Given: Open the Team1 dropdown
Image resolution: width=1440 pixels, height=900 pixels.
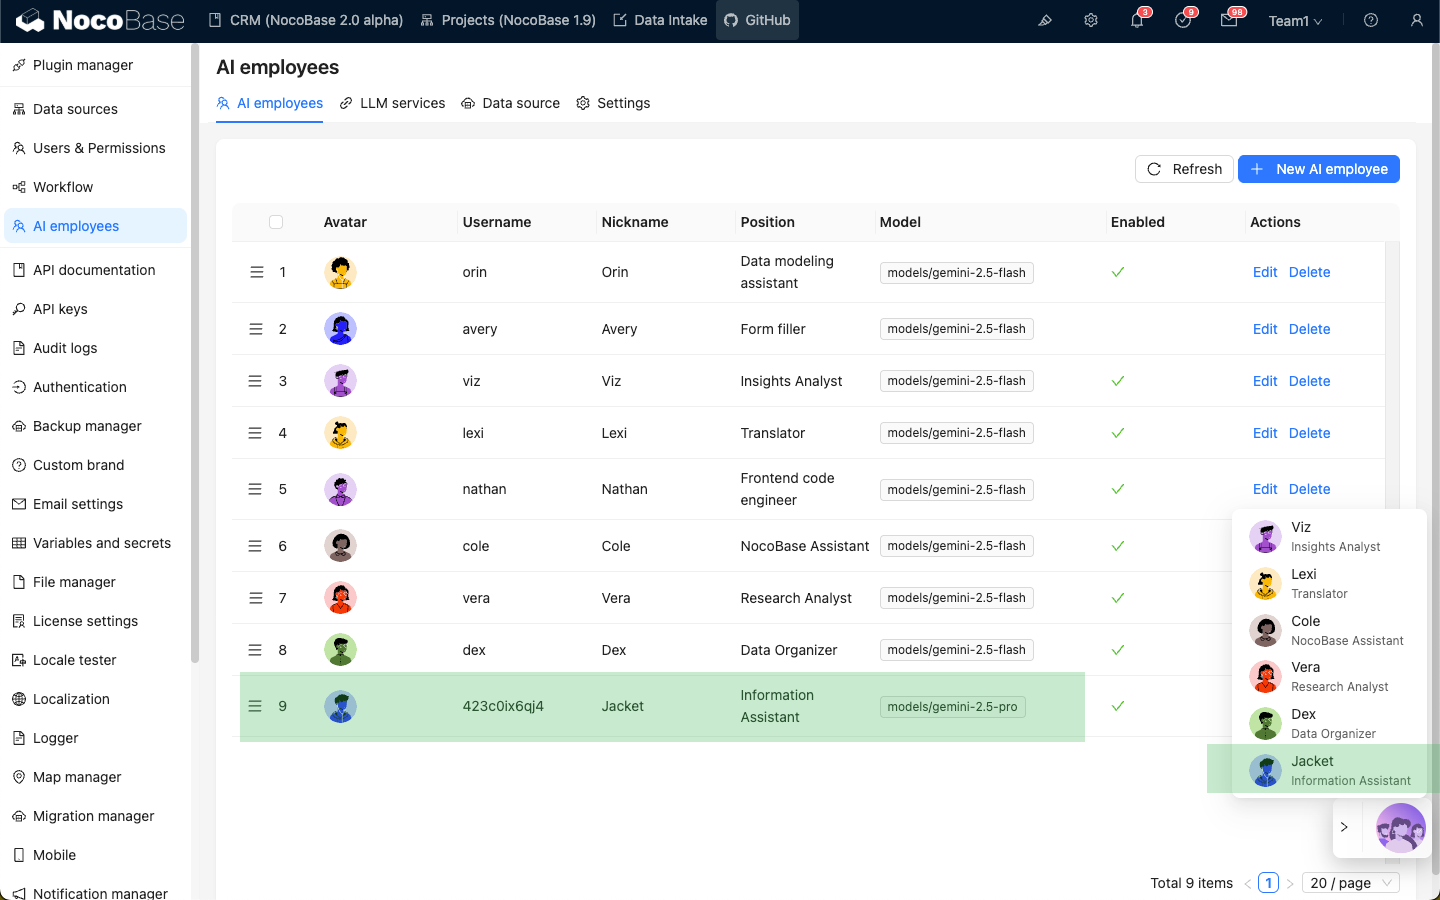Looking at the screenshot, I should (x=1295, y=21).
